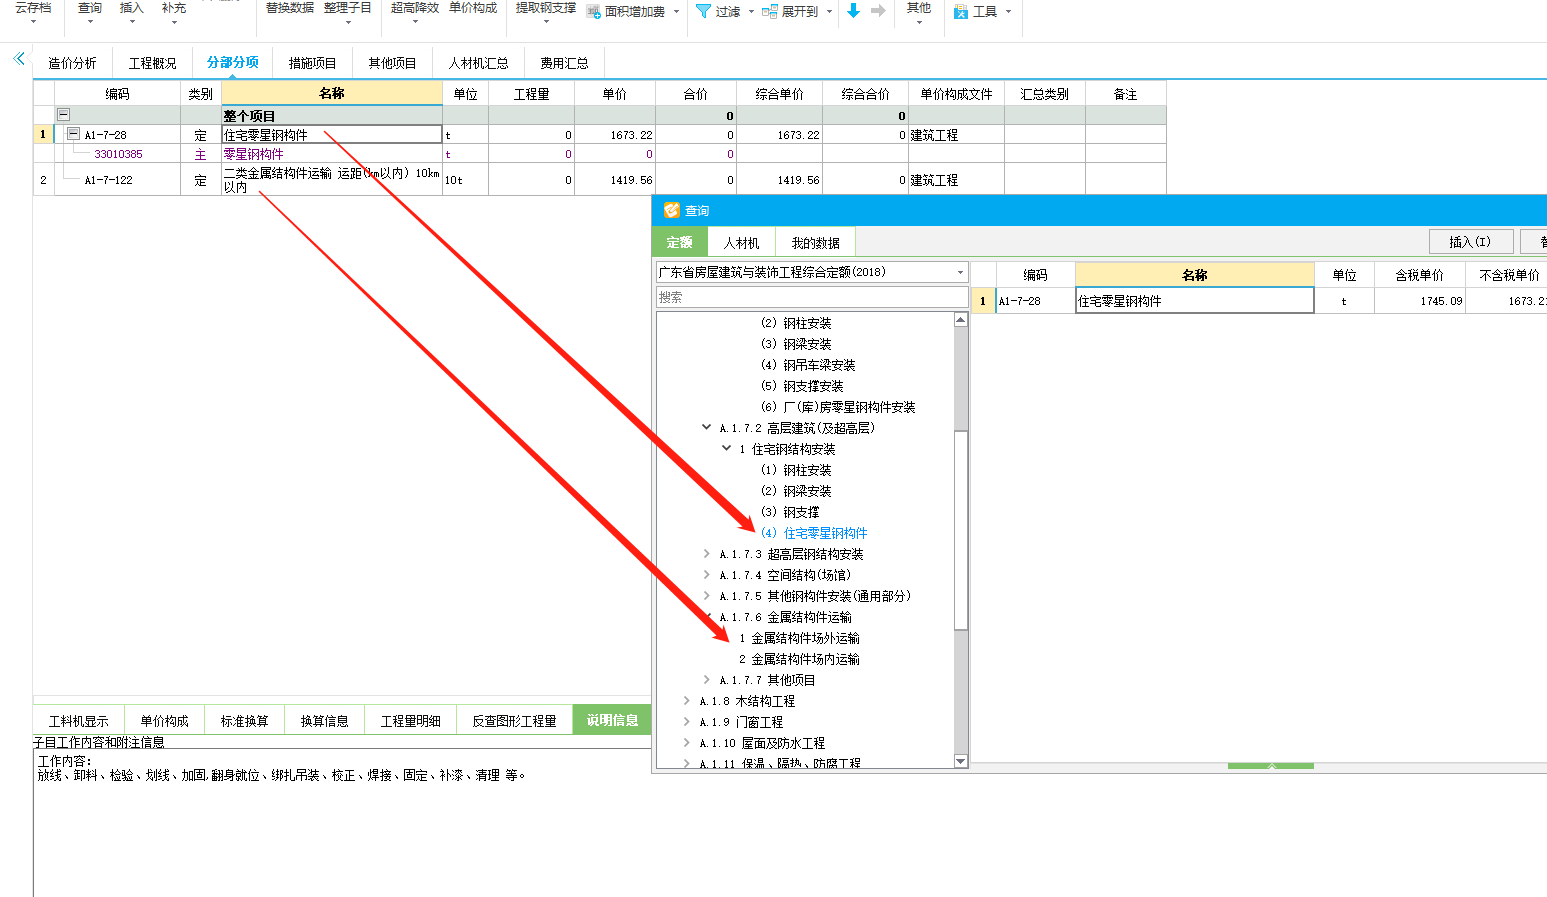Viewport: 1547px width, 897px height.
Task: Click the gray right arrow toolbar icon
Action: [878, 11]
